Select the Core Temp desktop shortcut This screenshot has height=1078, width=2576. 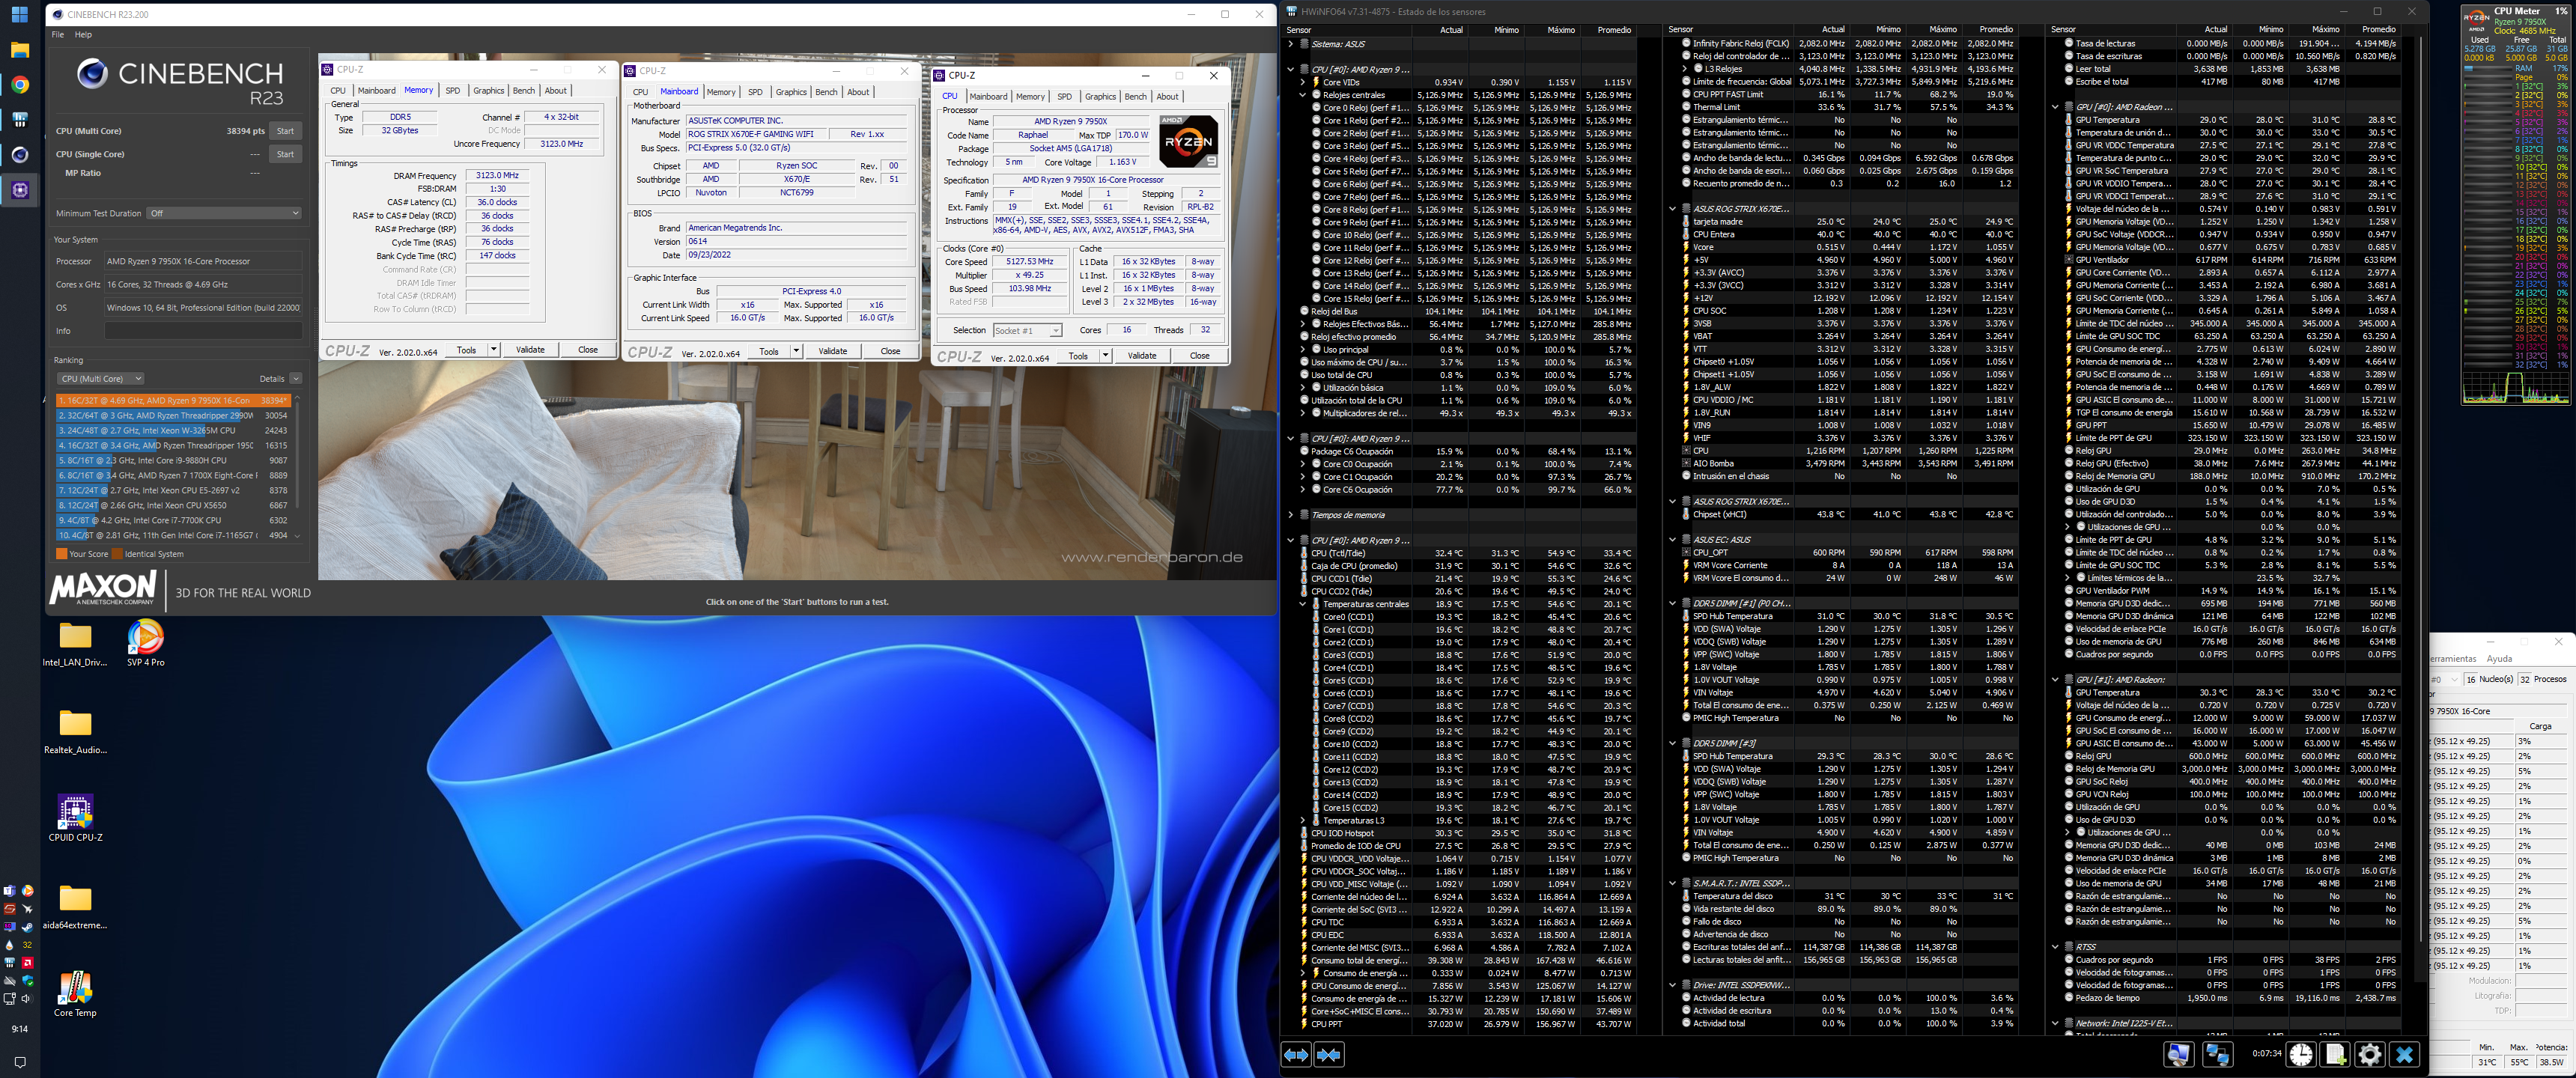pos(75,994)
